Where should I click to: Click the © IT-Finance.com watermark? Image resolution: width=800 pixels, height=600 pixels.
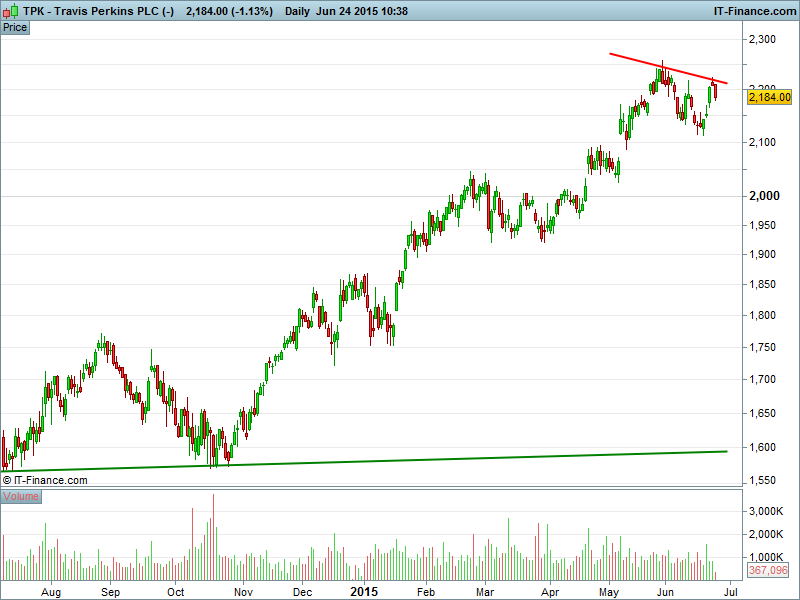[45, 480]
